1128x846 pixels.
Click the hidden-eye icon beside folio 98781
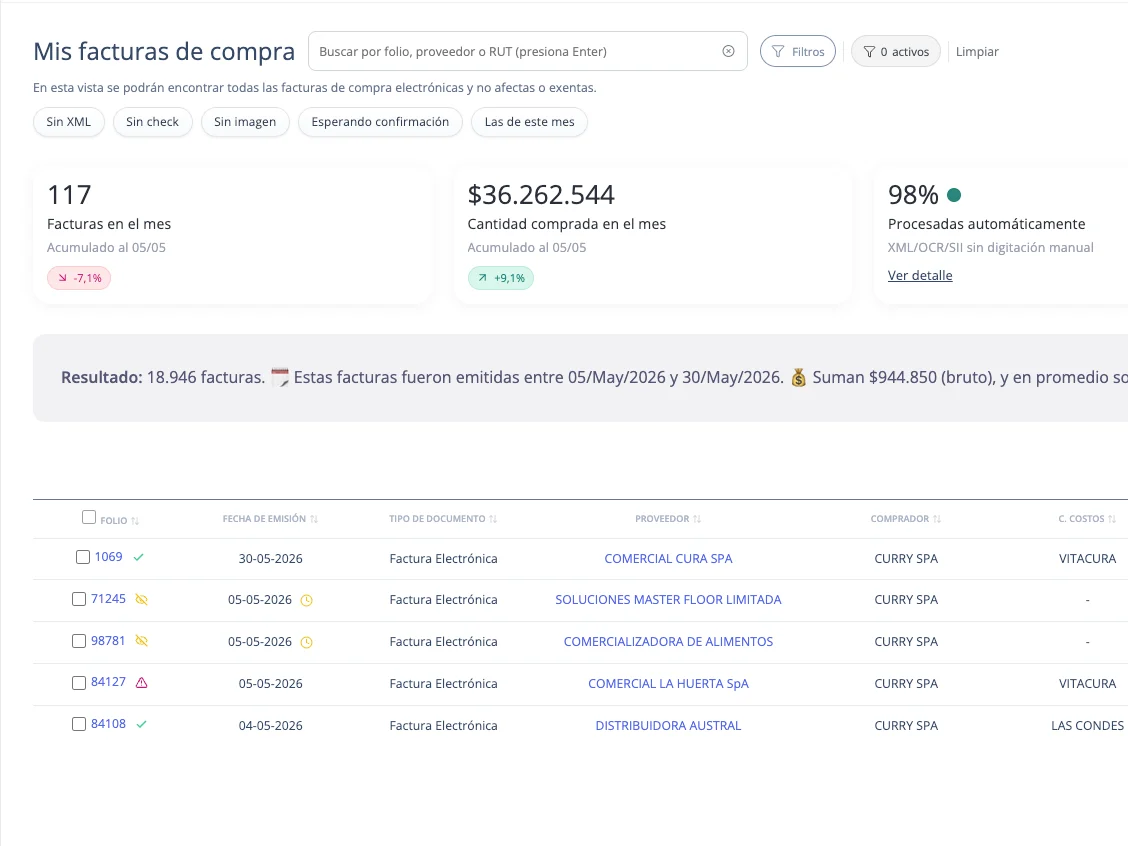(x=142, y=641)
